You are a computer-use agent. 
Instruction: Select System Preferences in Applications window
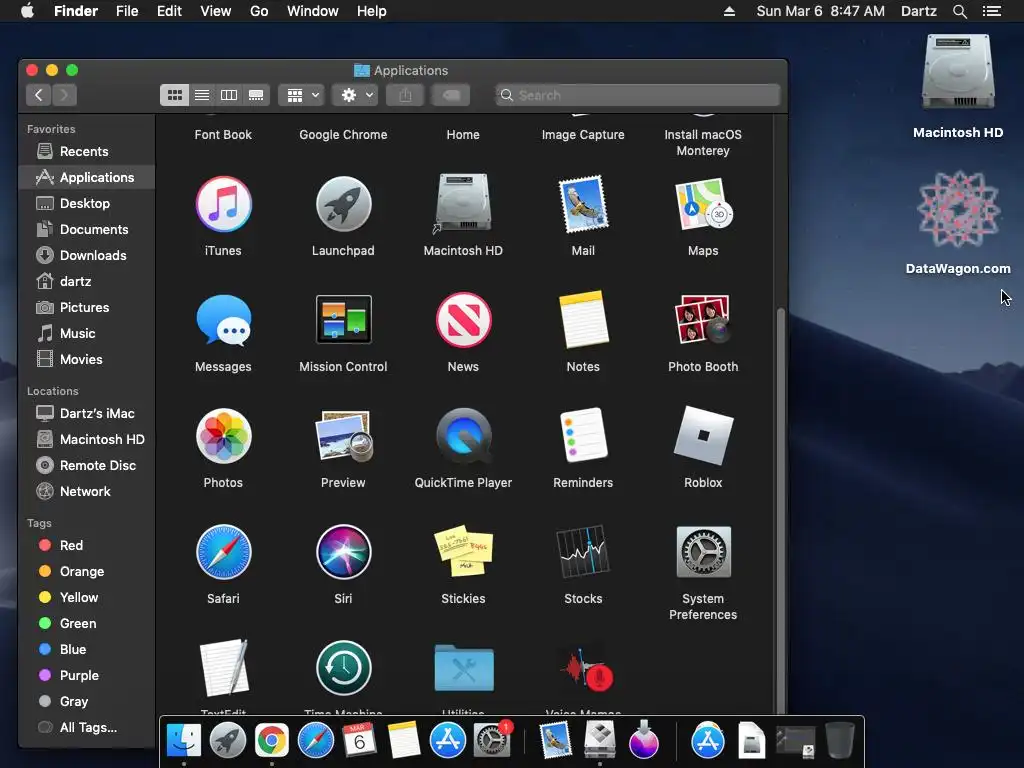pyautogui.click(x=703, y=552)
